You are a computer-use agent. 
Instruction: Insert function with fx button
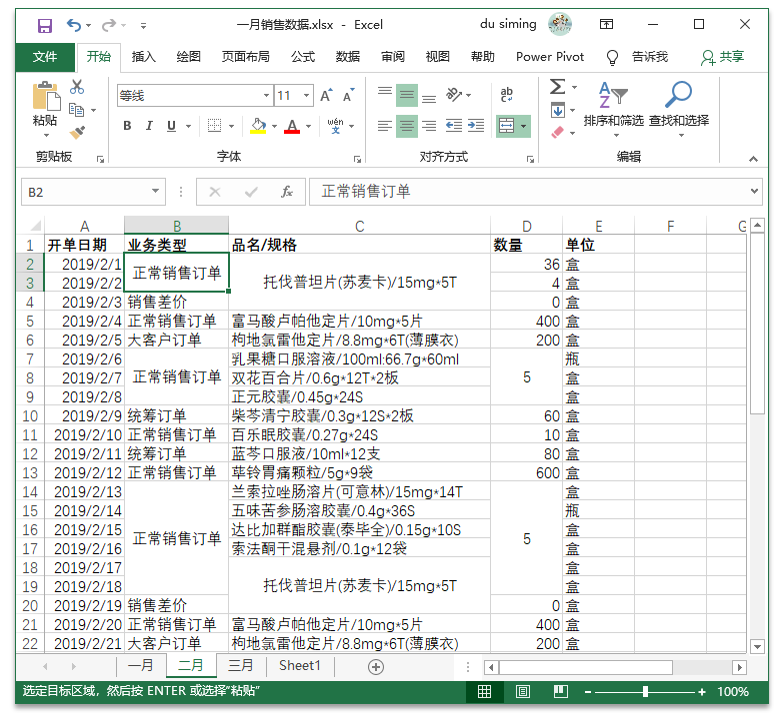click(x=287, y=192)
